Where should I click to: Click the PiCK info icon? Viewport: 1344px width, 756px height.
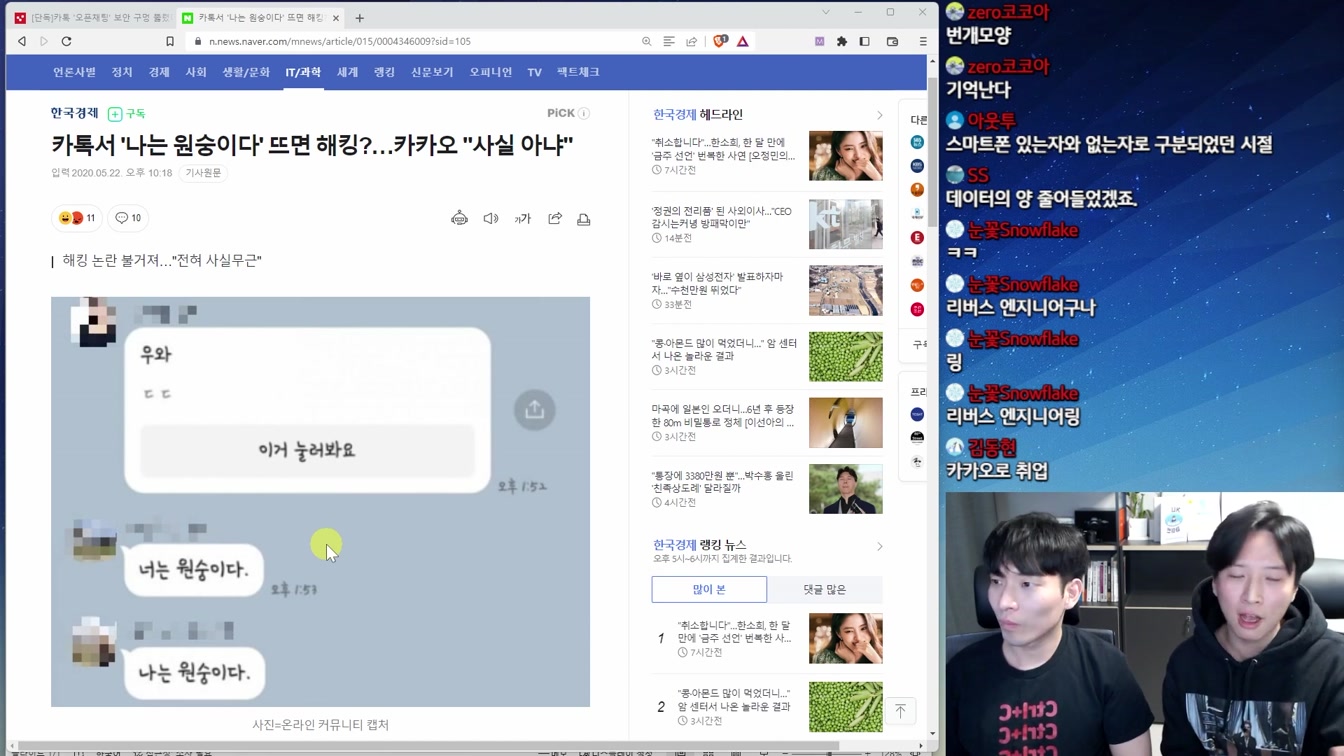584,113
